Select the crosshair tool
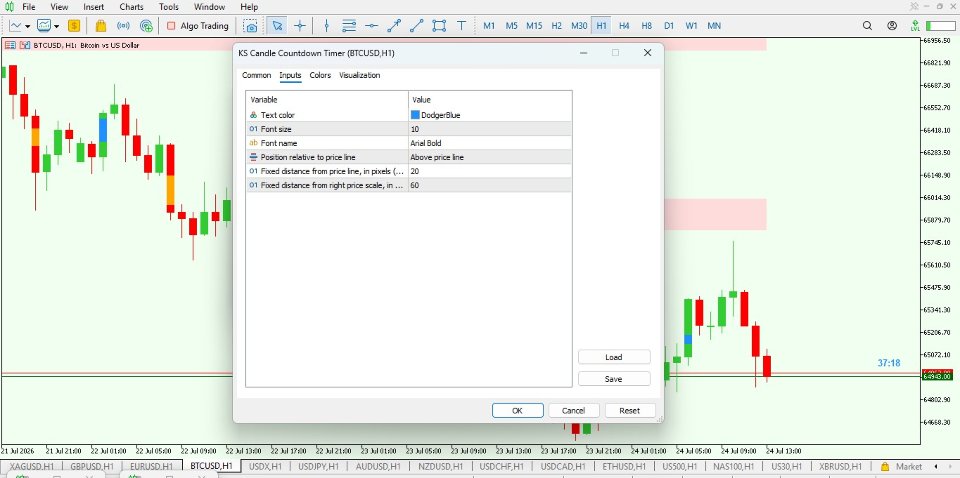Viewport: 960px width, 478px height. (x=299, y=26)
